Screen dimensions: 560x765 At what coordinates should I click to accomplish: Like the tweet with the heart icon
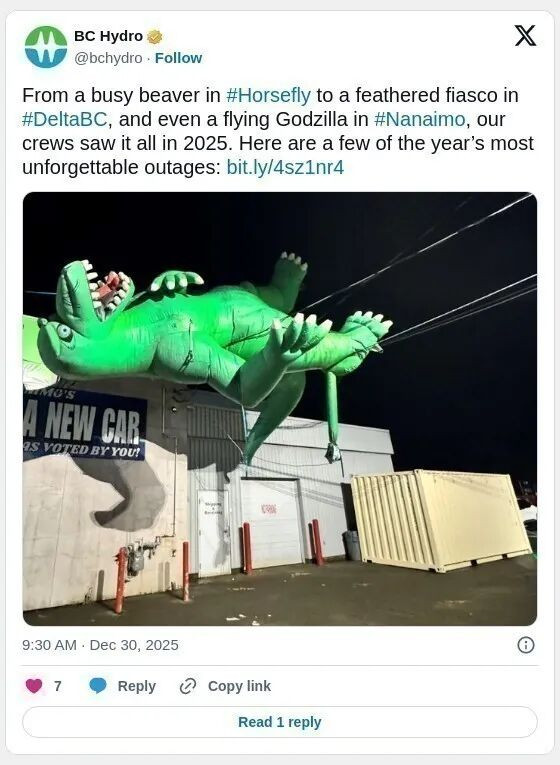point(34,686)
